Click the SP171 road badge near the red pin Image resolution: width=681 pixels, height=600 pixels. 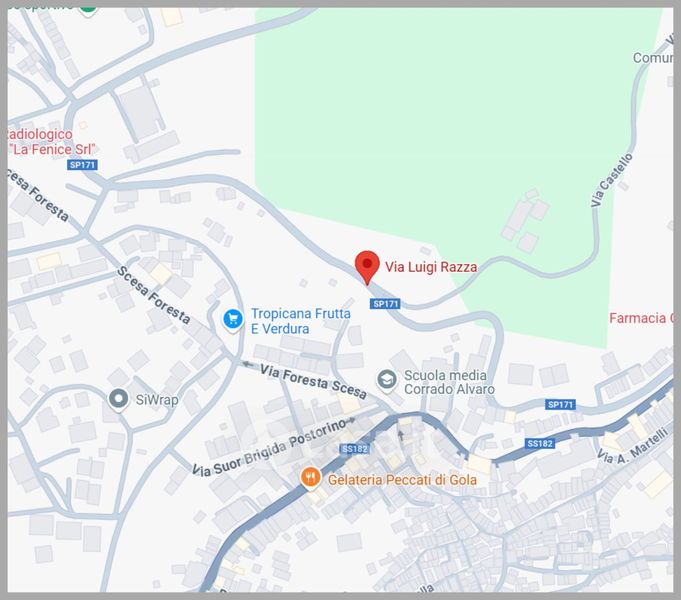pyautogui.click(x=385, y=304)
